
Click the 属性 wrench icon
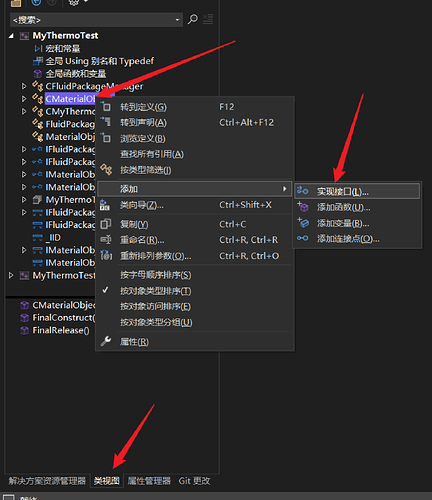[x=106, y=341]
